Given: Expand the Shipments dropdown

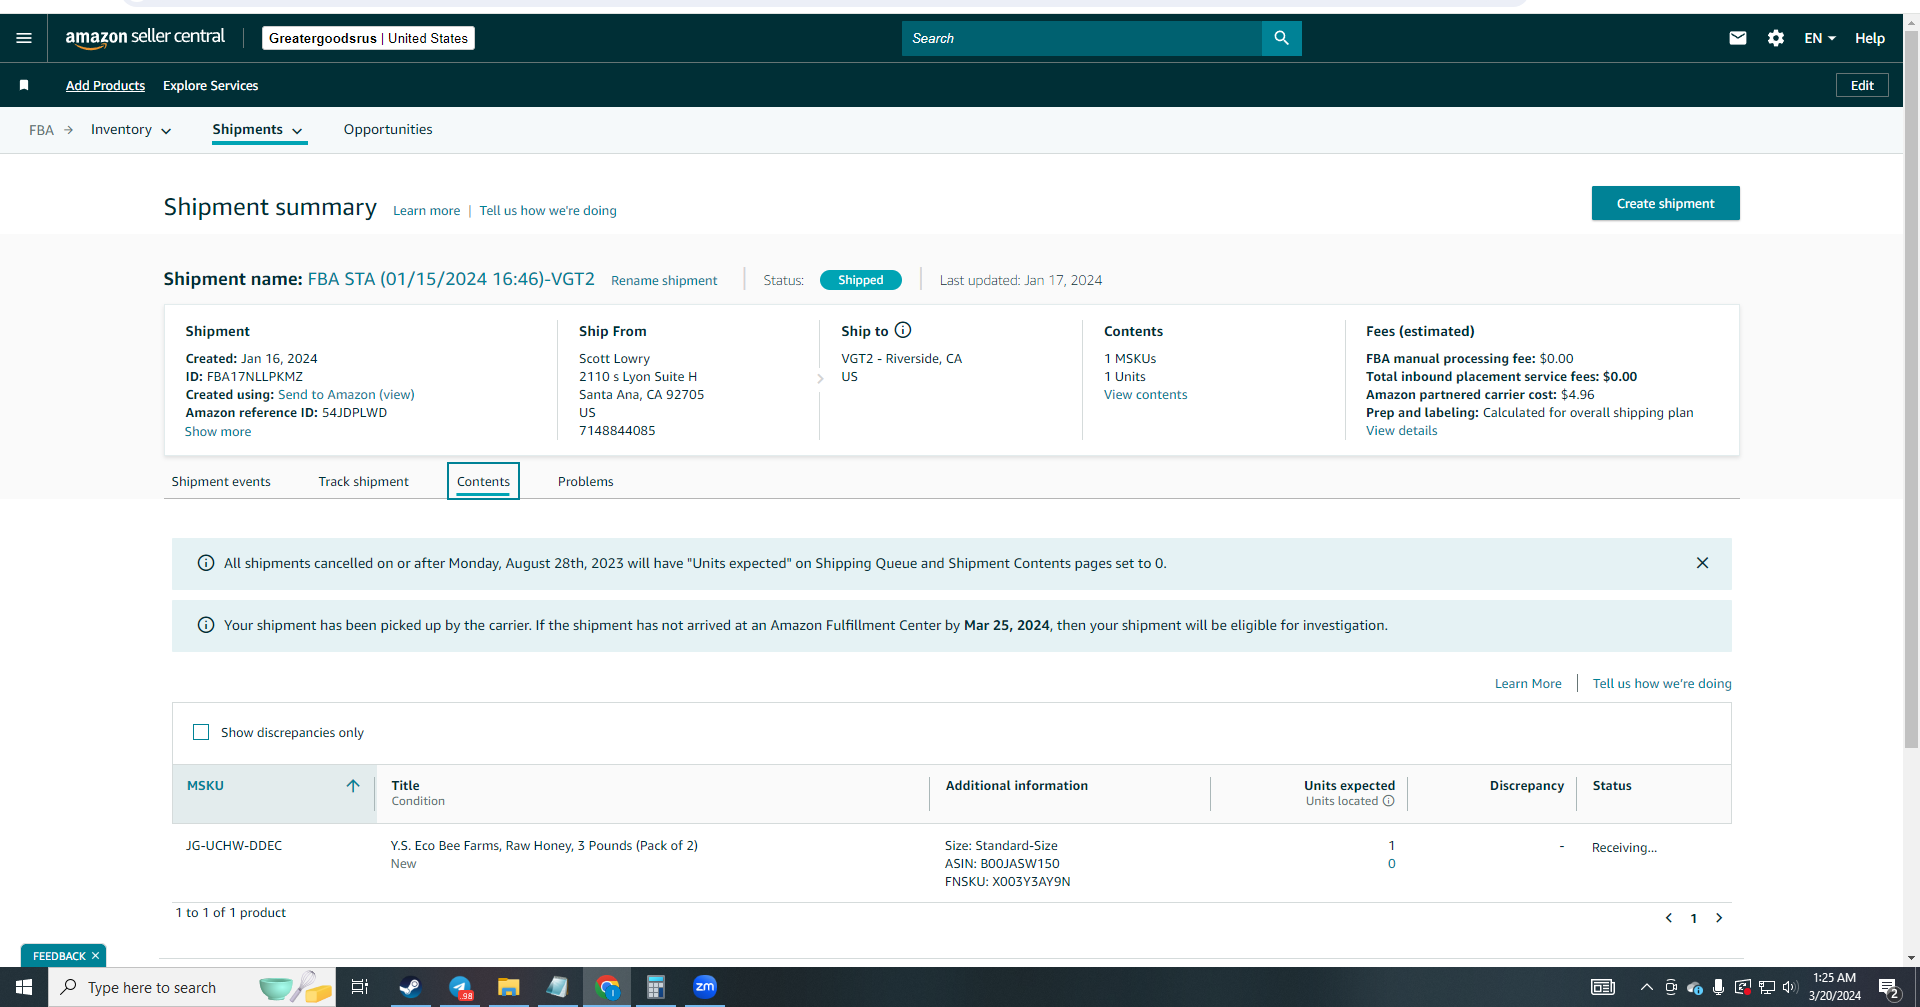Looking at the screenshot, I should 258,130.
